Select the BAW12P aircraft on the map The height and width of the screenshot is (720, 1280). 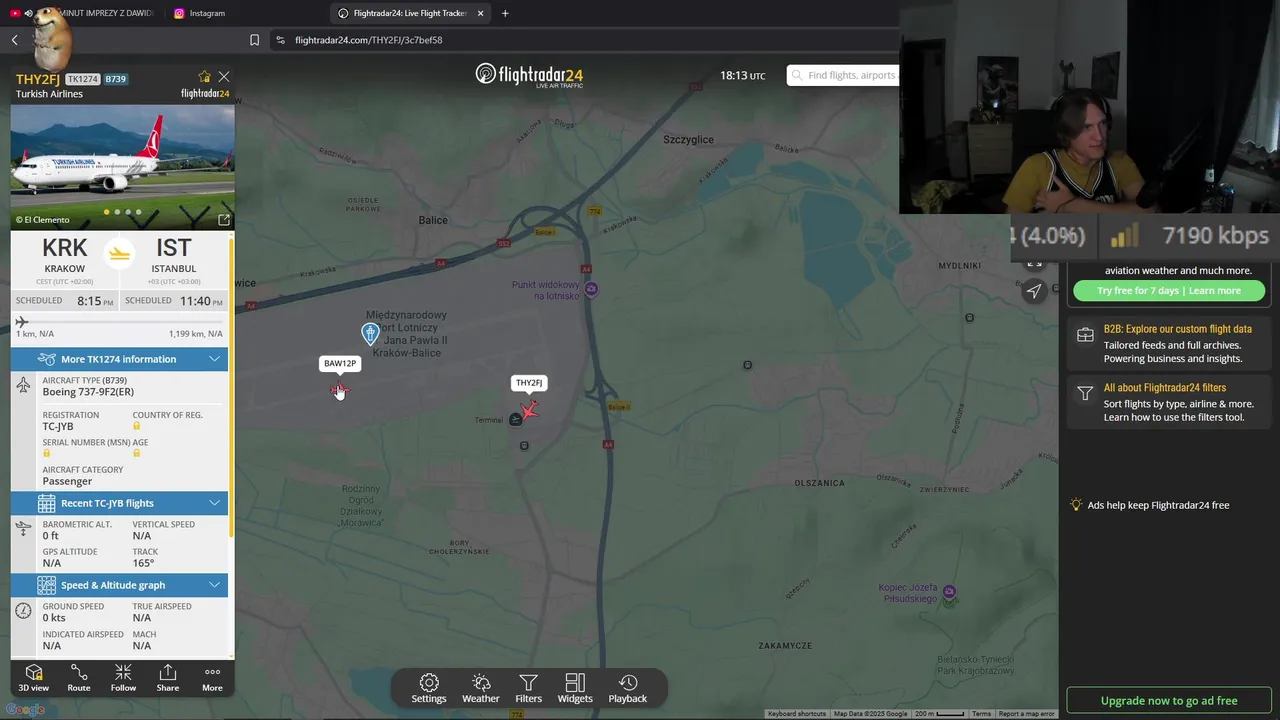(x=340, y=389)
